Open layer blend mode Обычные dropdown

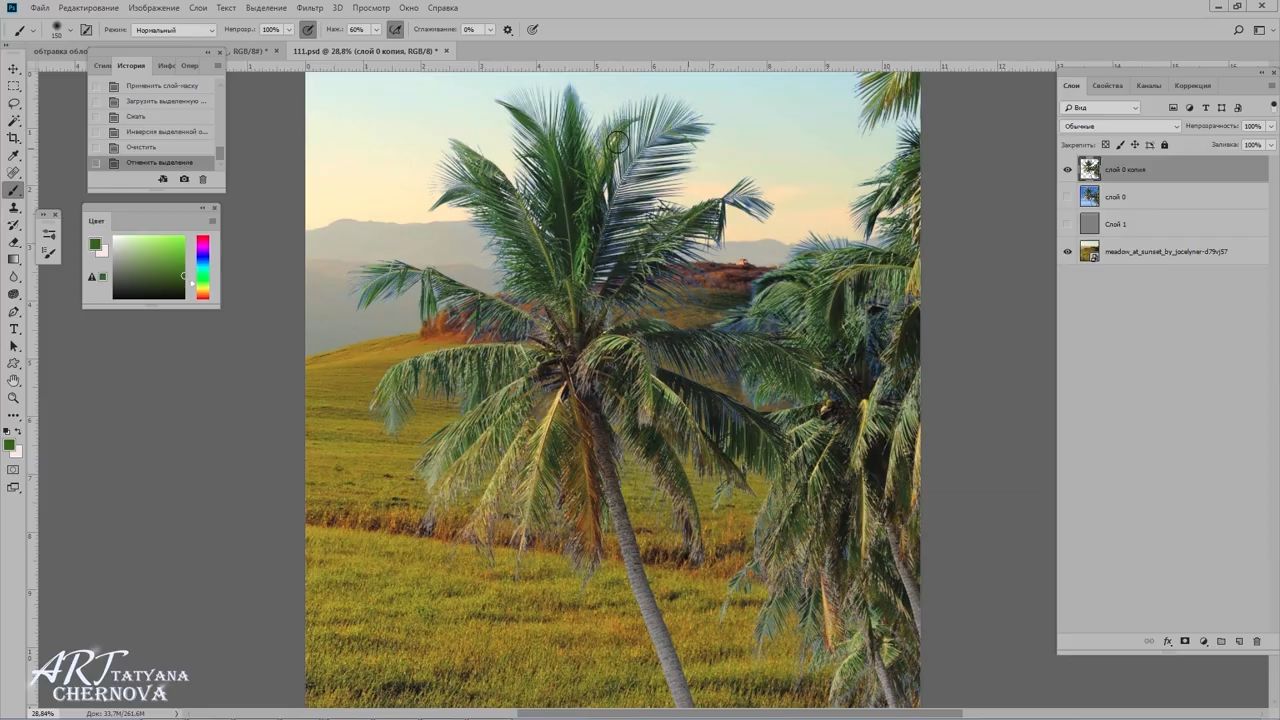[1120, 126]
